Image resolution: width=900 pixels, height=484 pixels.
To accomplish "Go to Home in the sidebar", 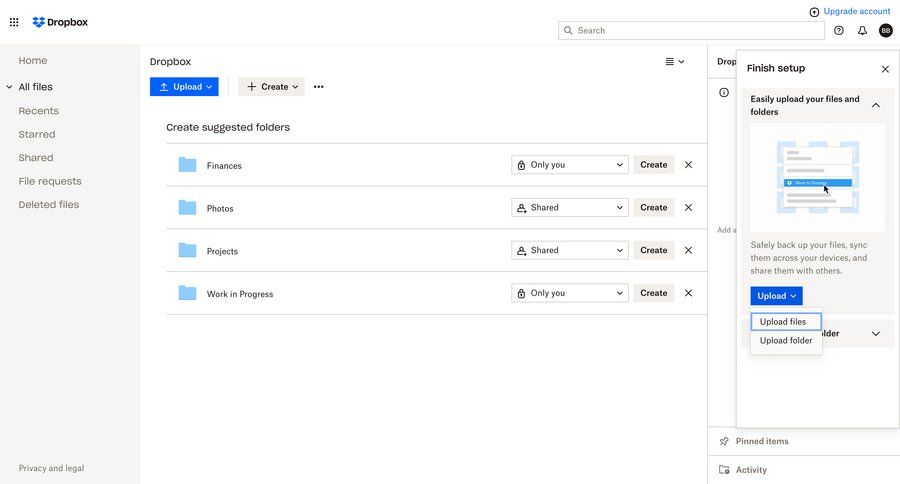I will pyautogui.click(x=33, y=60).
